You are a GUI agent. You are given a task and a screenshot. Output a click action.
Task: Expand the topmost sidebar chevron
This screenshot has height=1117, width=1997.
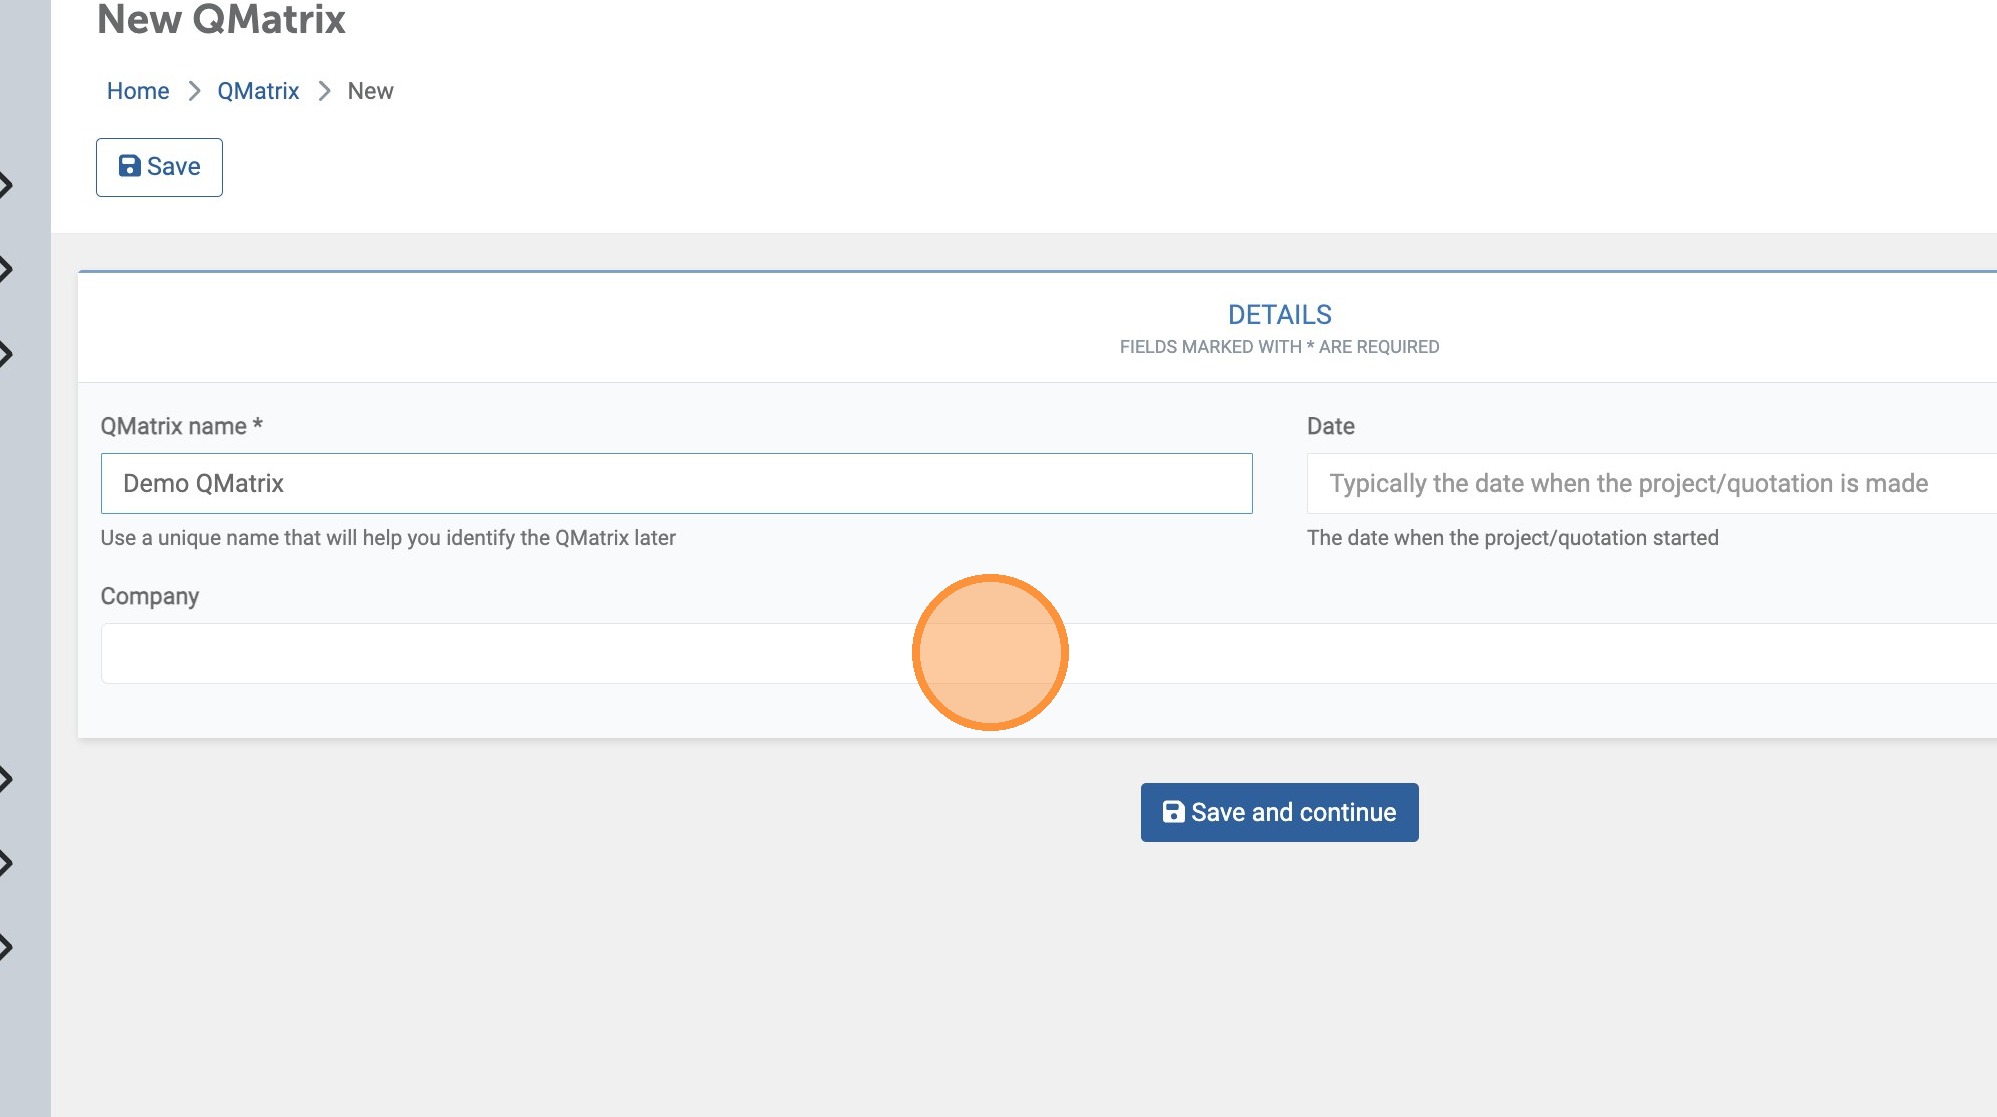point(7,185)
